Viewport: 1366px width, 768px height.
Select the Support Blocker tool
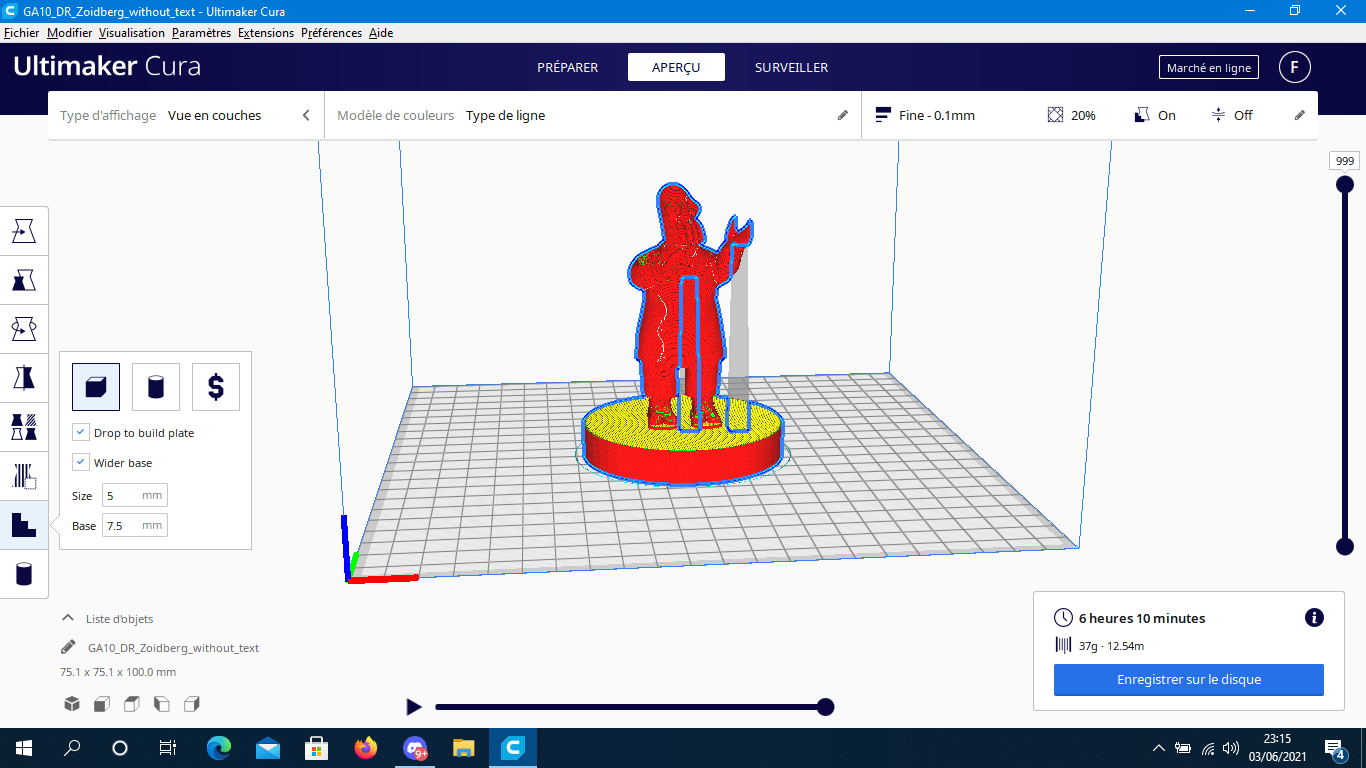[24, 475]
